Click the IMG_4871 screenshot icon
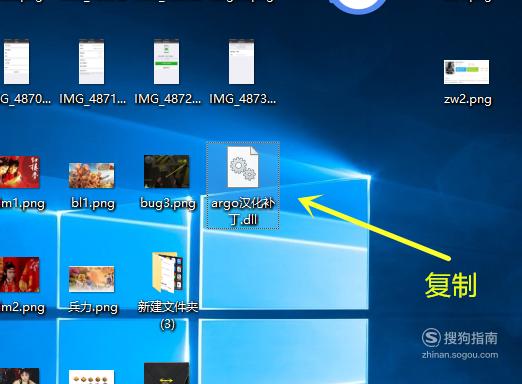The image size is (522, 384). [x=92, y=62]
